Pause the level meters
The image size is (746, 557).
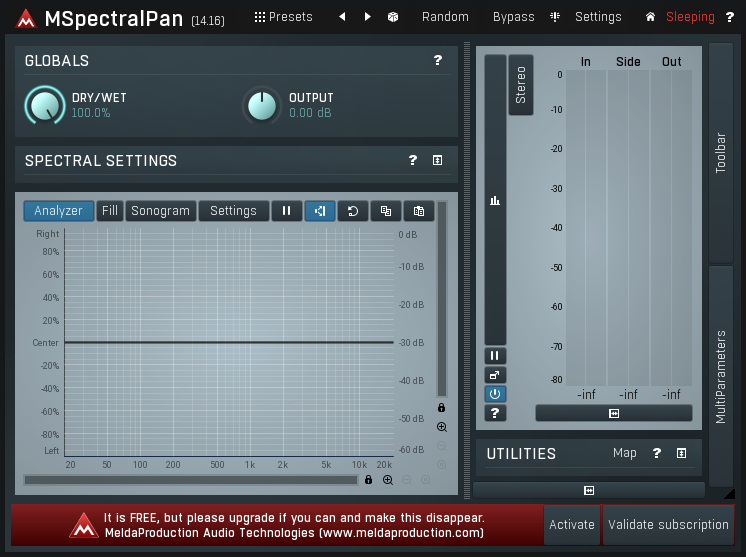click(x=495, y=356)
